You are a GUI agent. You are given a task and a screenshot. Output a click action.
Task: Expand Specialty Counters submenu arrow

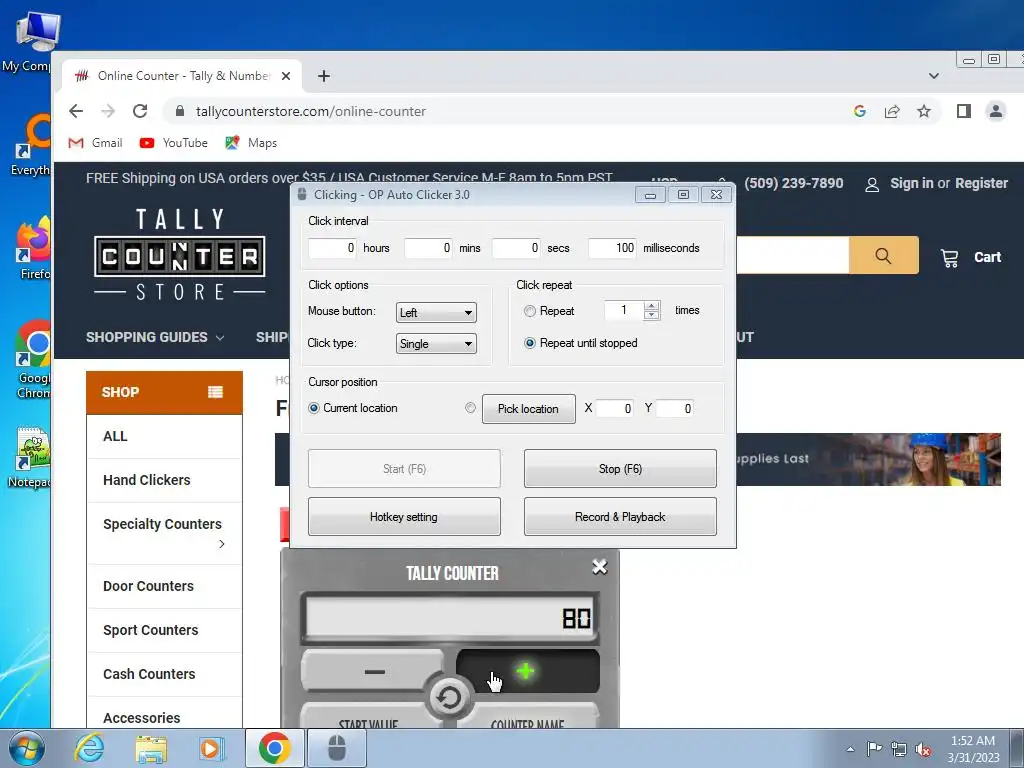pyautogui.click(x=222, y=543)
